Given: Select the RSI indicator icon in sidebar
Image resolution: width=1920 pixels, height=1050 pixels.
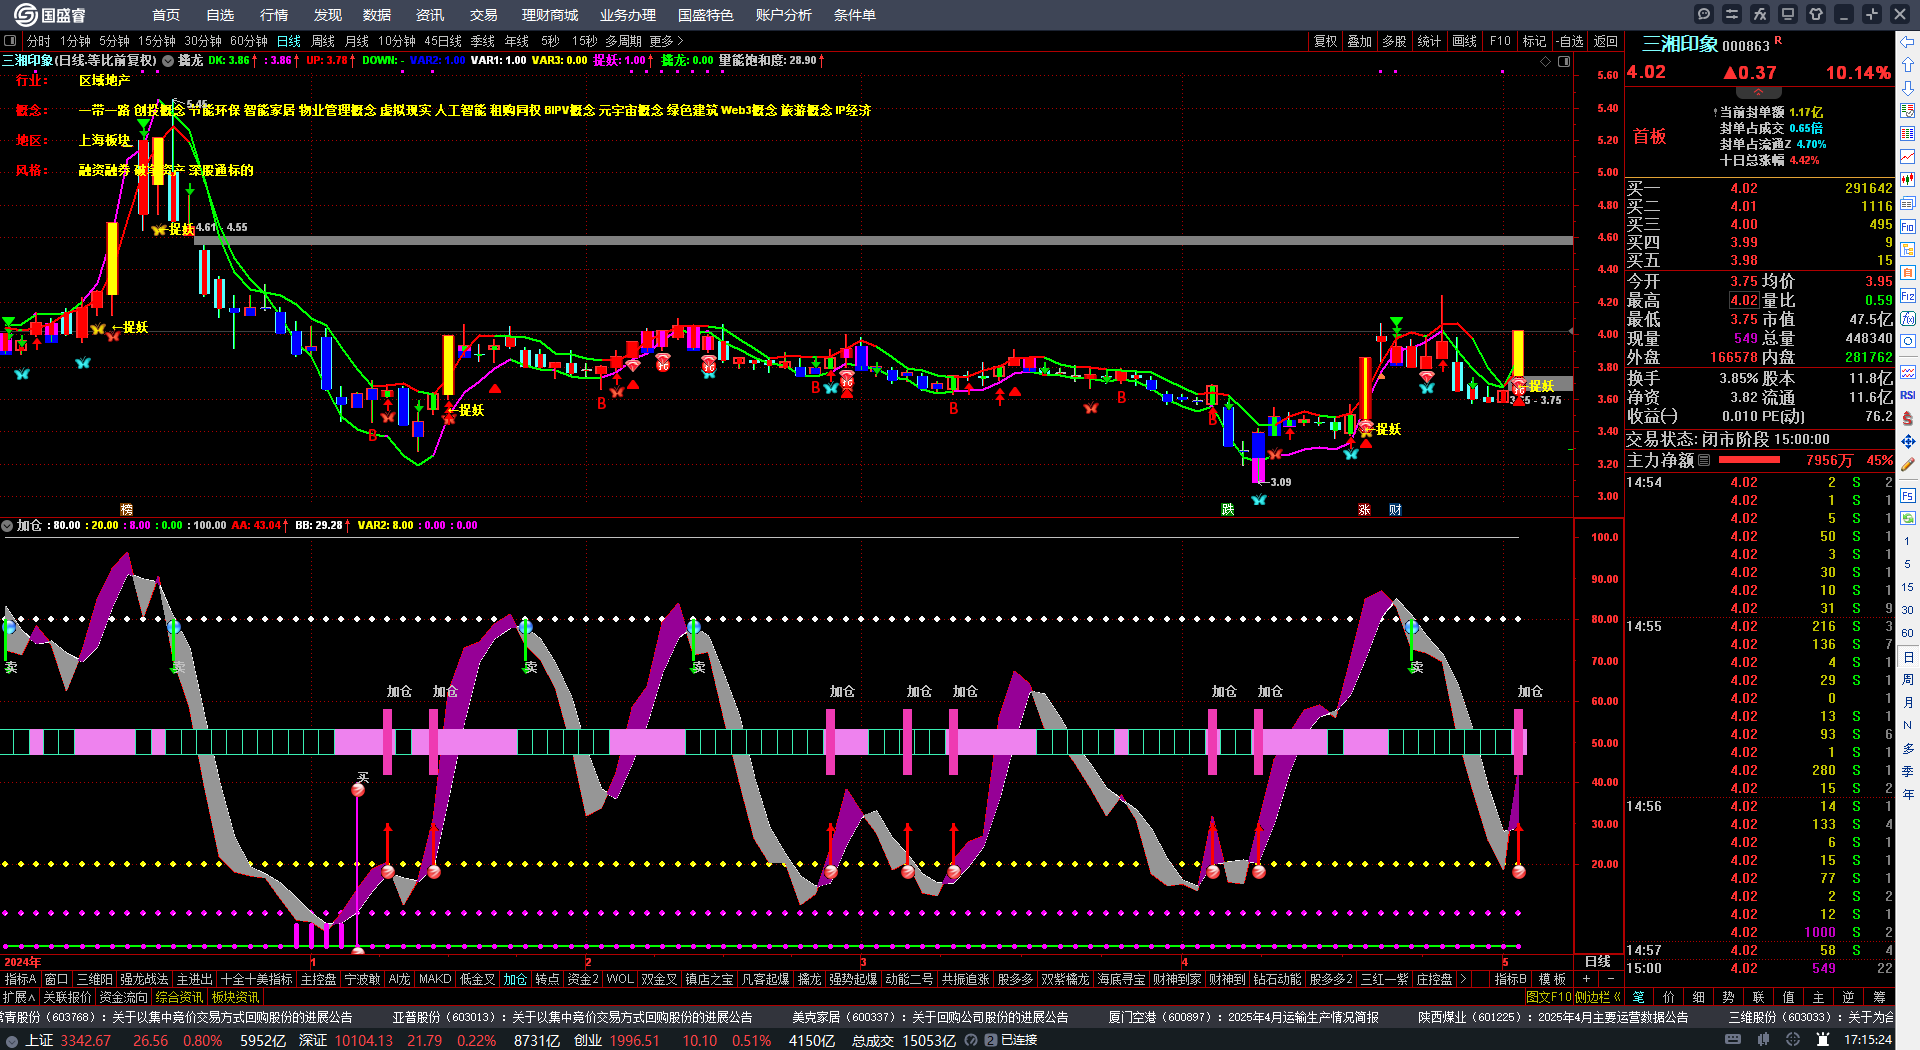Looking at the screenshot, I should 1908,395.
